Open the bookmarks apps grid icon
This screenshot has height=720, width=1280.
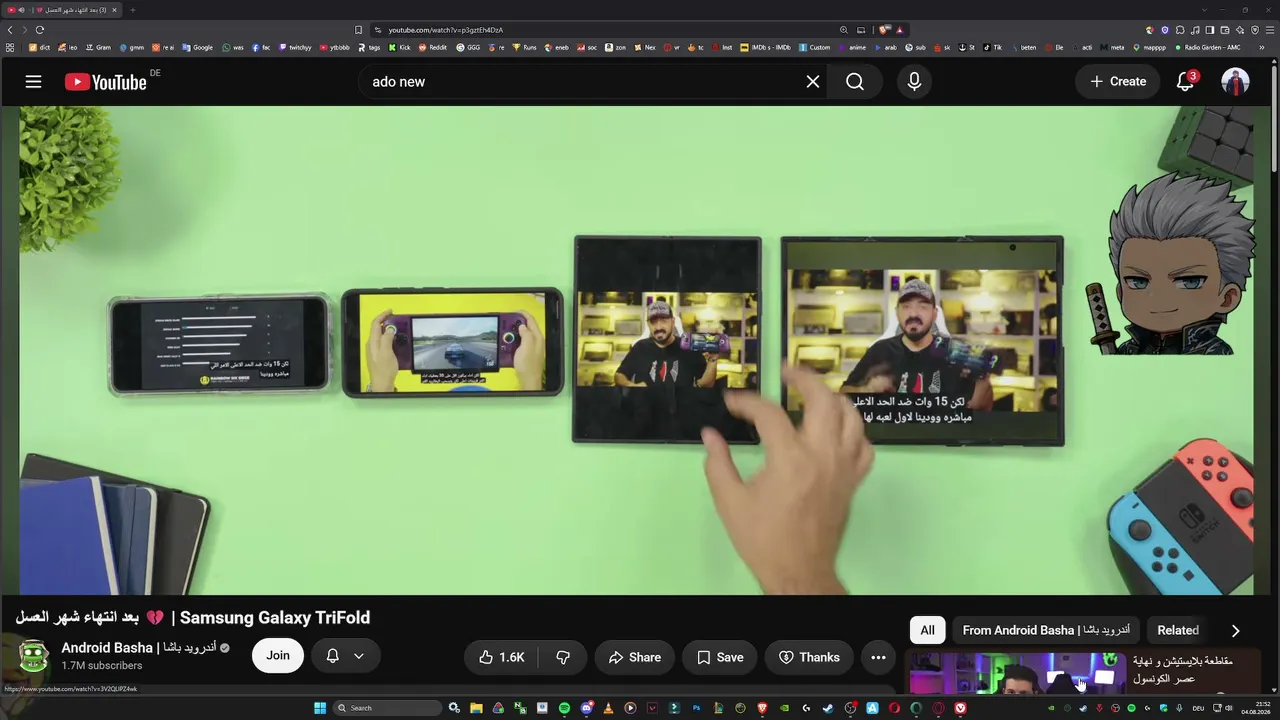tap(10, 47)
